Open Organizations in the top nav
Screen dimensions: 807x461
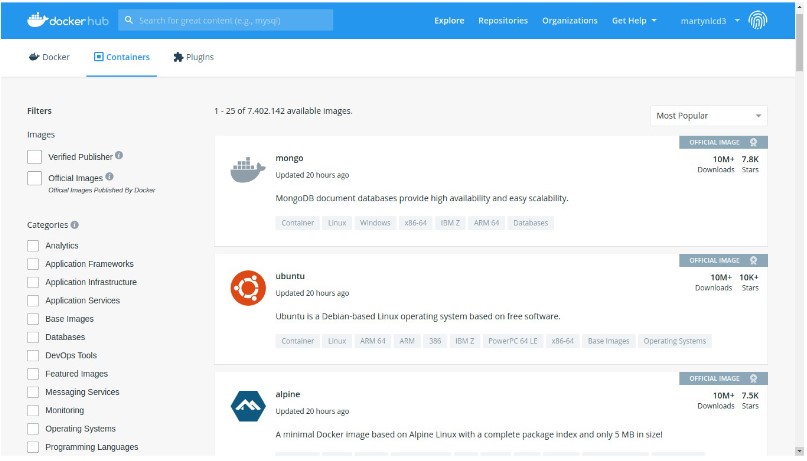(570, 21)
